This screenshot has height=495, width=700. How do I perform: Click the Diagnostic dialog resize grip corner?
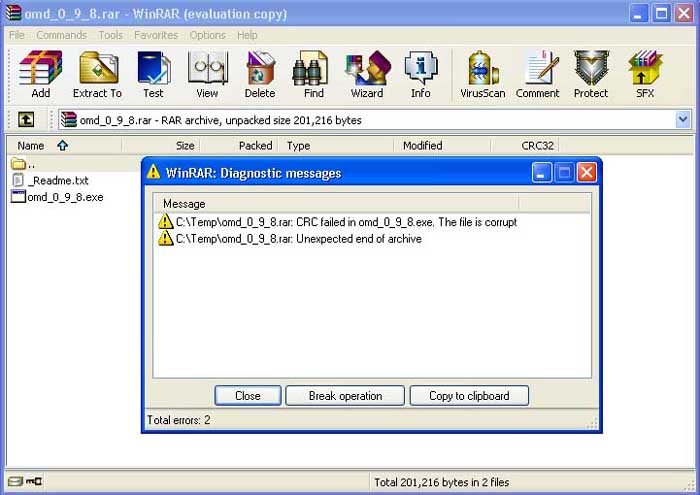(592, 424)
